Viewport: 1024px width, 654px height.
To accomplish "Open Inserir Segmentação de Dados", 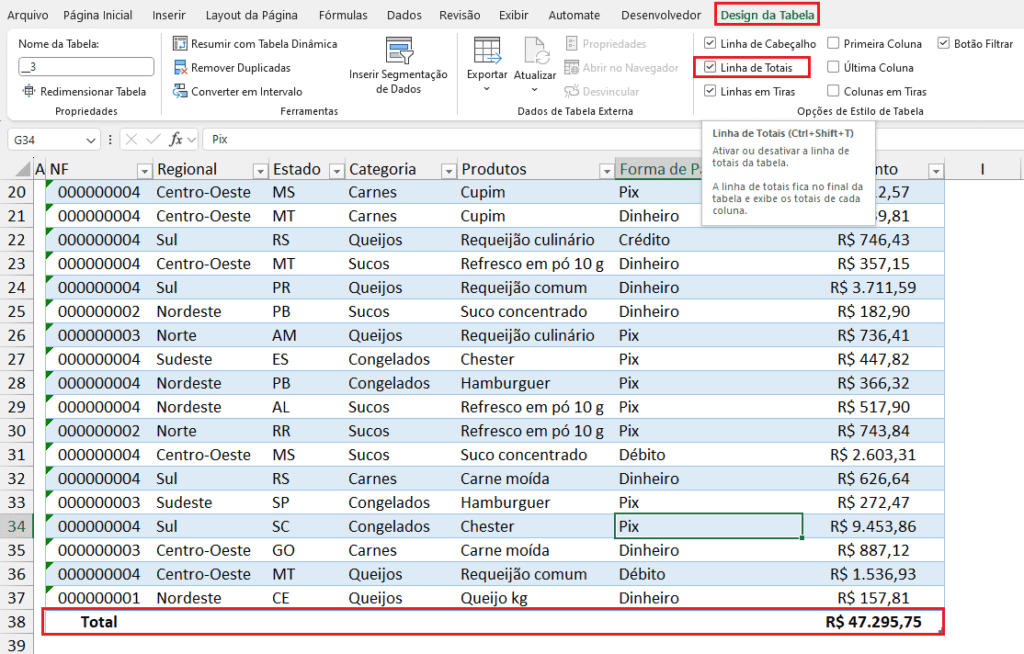I will tap(399, 52).
